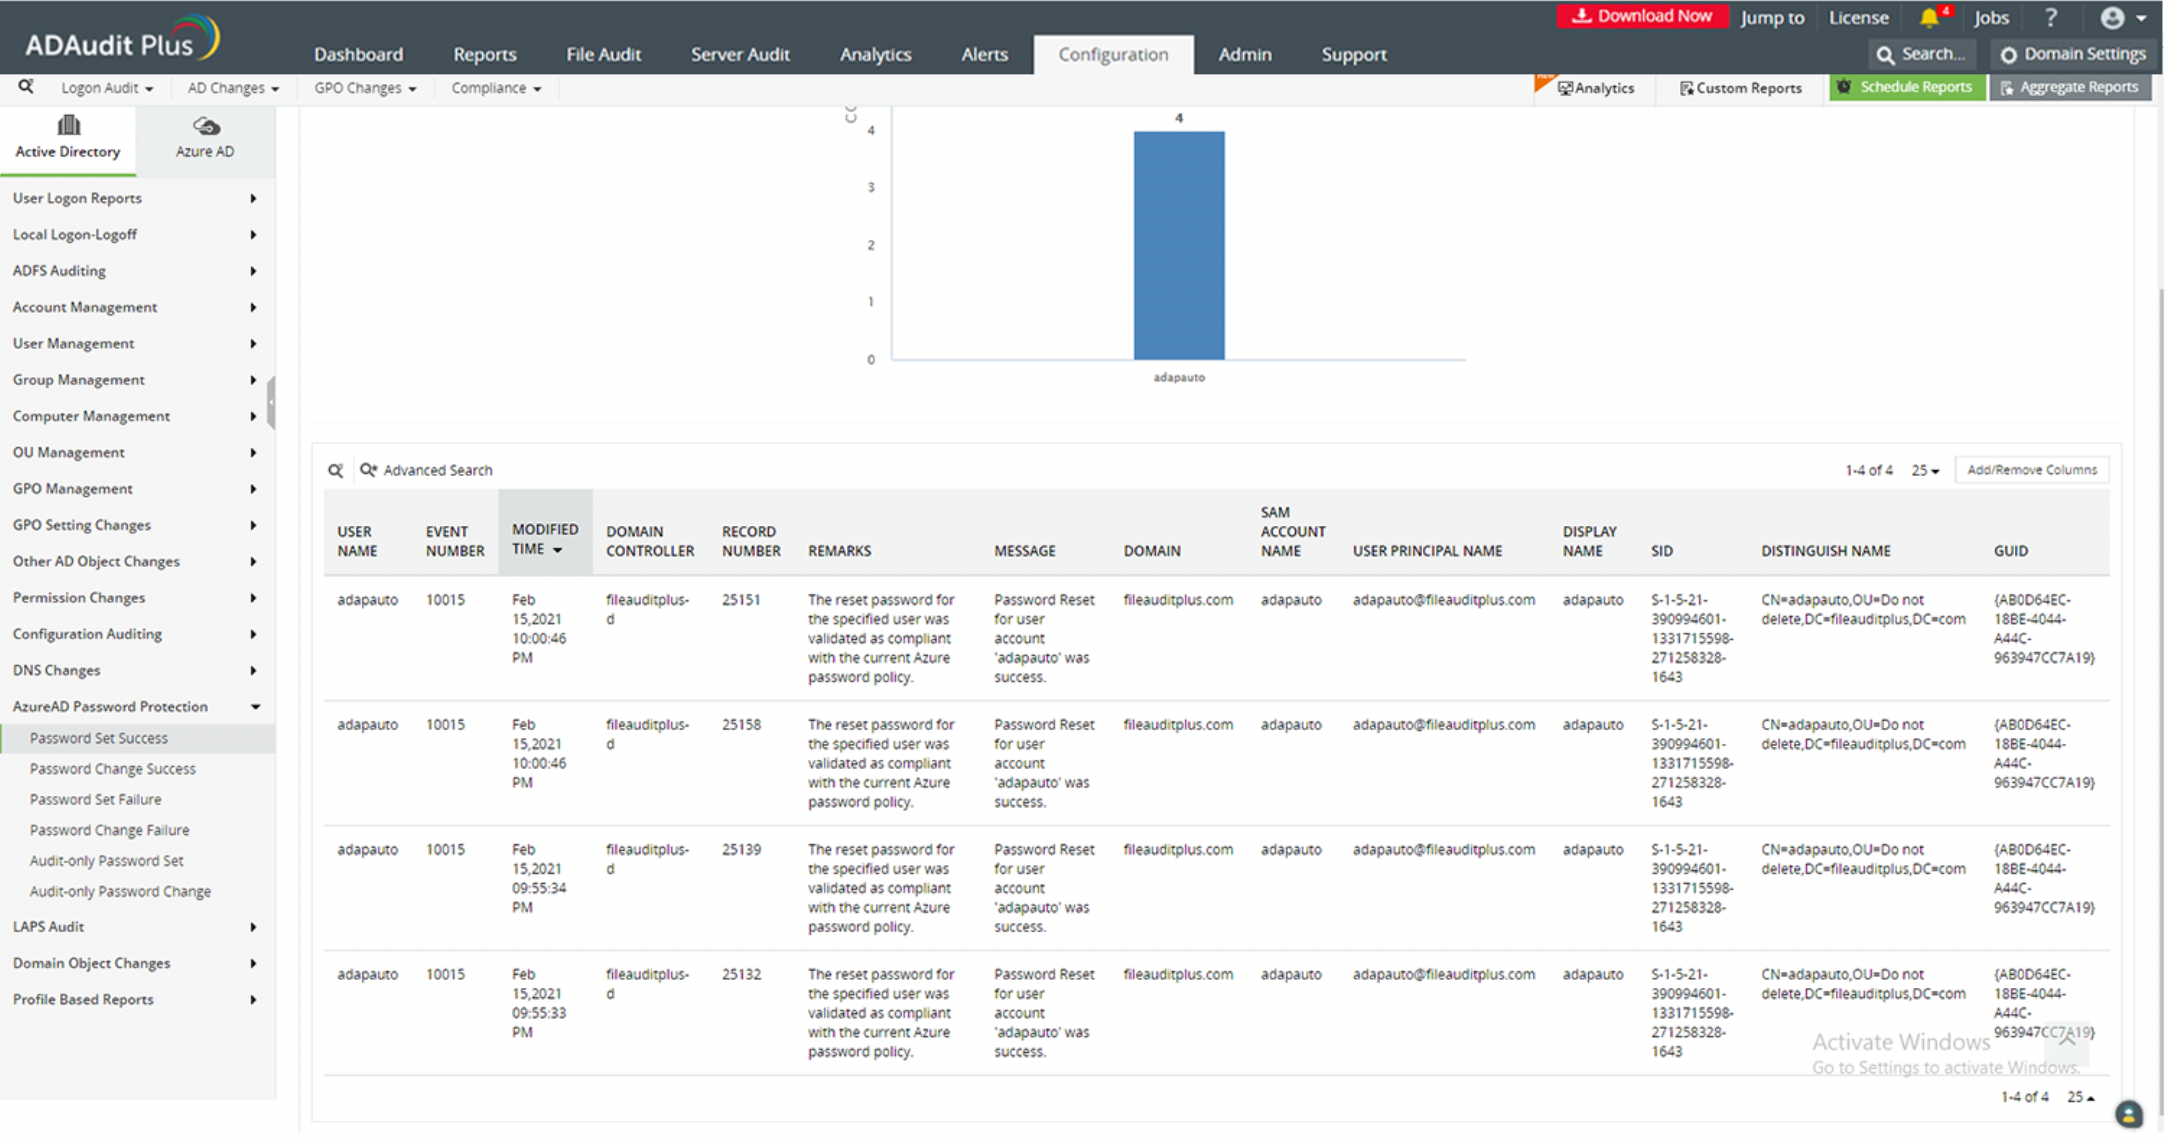Viewport: 2166px width, 1140px height.
Task: Click the chat support icon at bottom right
Action: (x=2129, y=1114)
